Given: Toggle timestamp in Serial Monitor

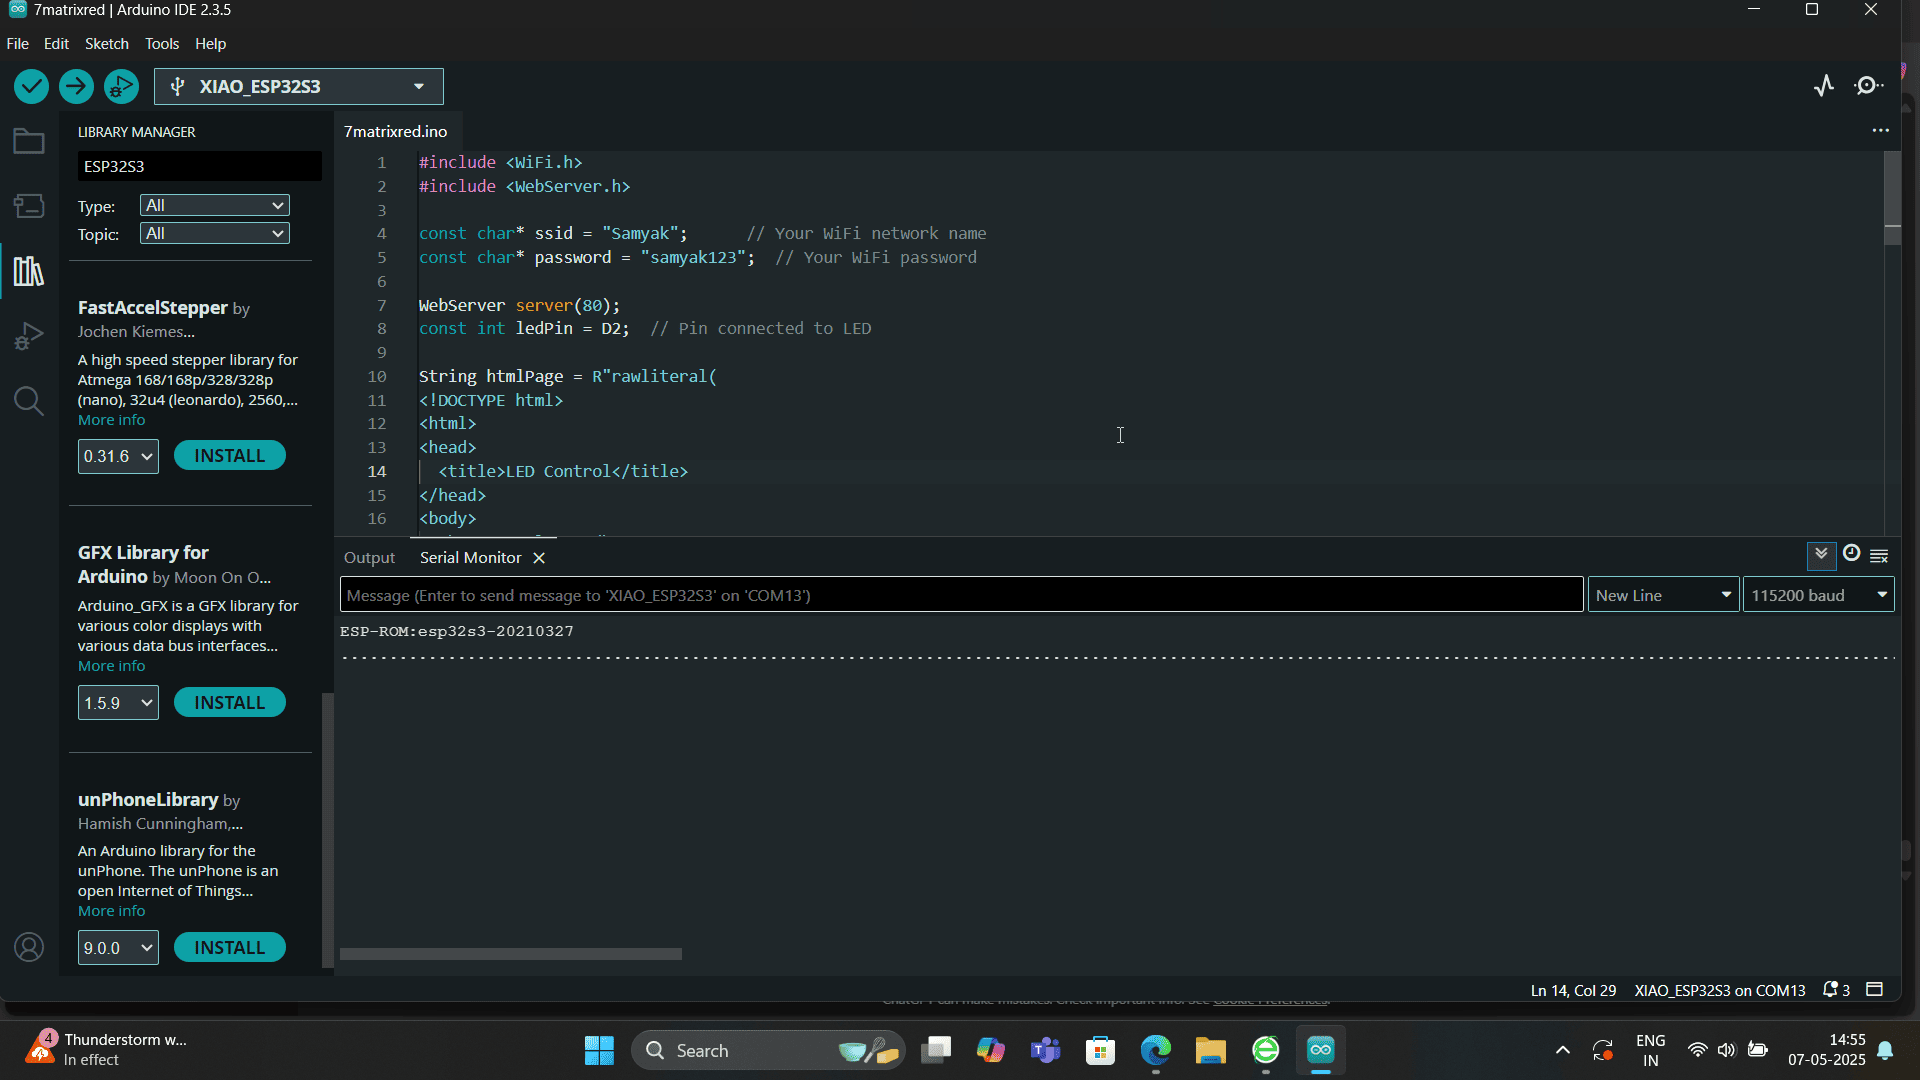Looking at the screenshot, I should tap(1851, 554).
